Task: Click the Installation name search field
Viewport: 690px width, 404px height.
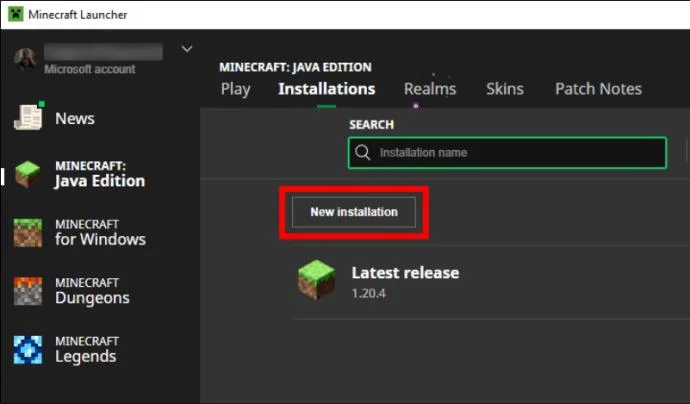Action: pyautogui.click(x=507, y=153)
